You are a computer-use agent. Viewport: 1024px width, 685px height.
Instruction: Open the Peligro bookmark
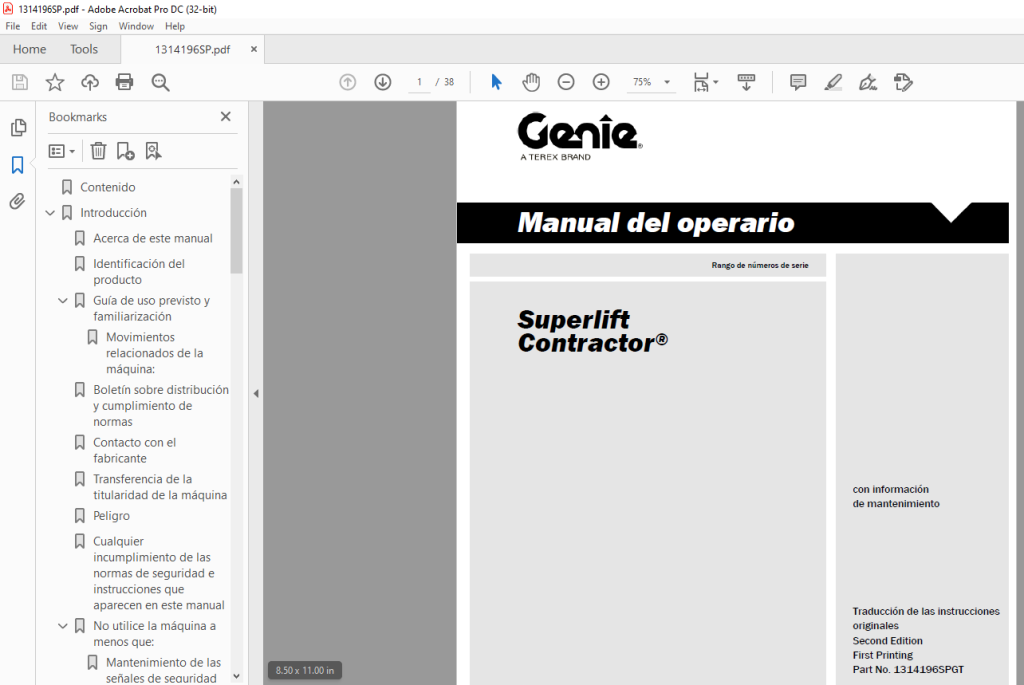111,516
